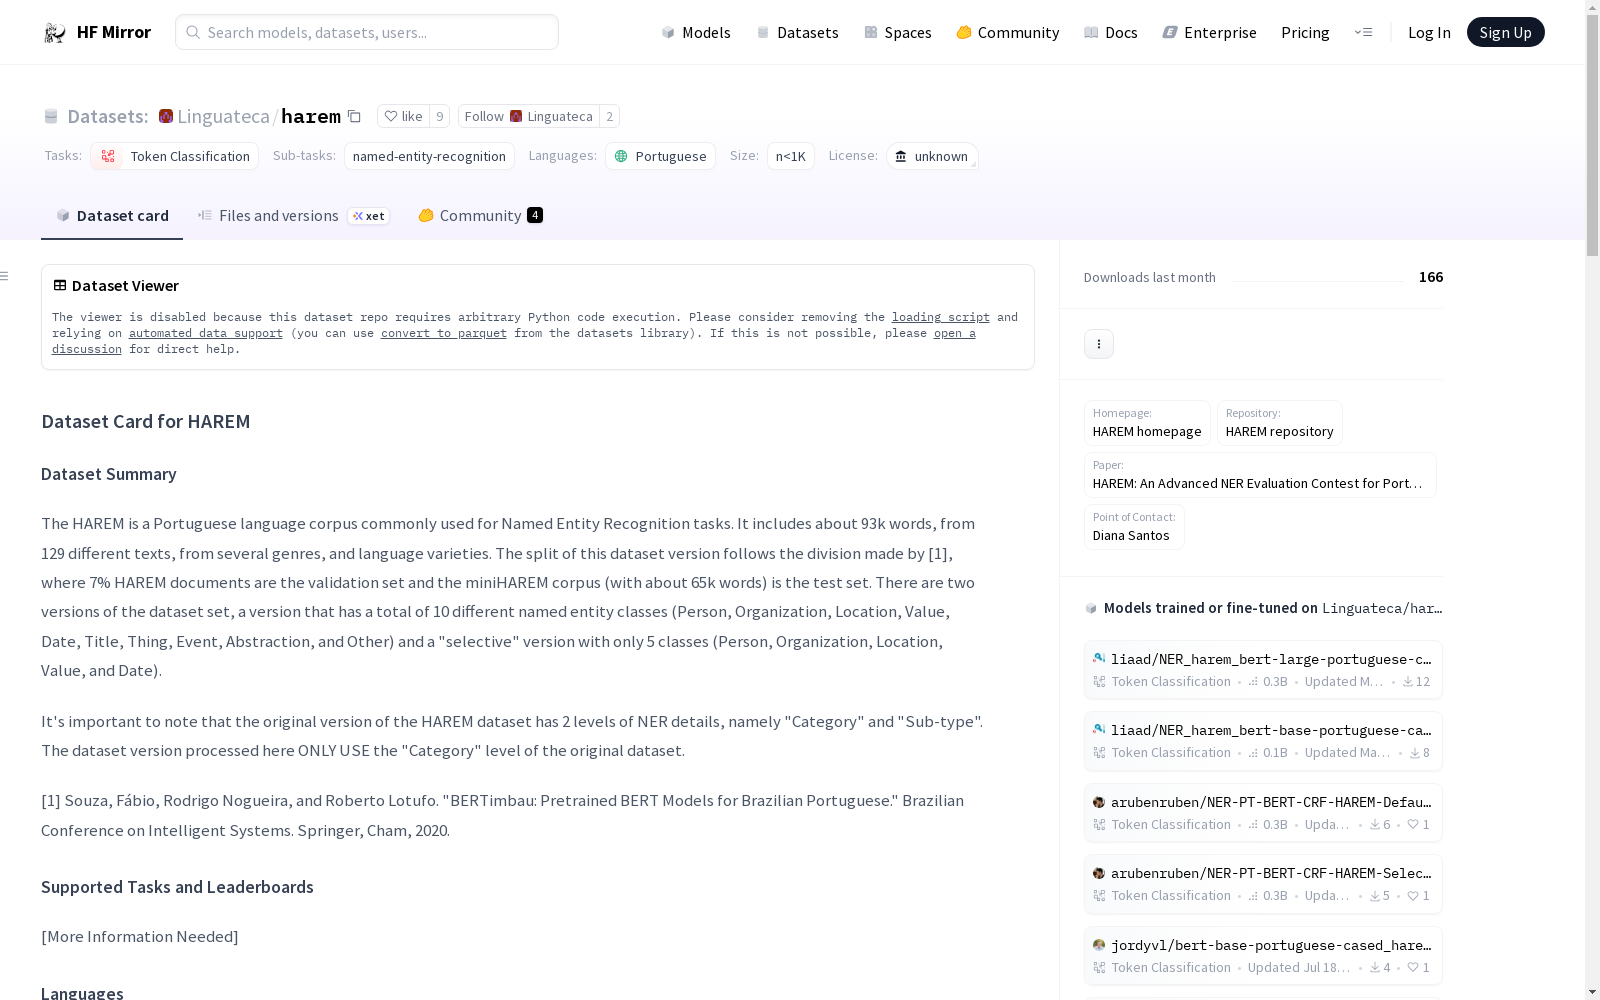Open the HAREM repository link
The width and height of the screenshot is (1600, 1000).
(x=1280, y=423)
